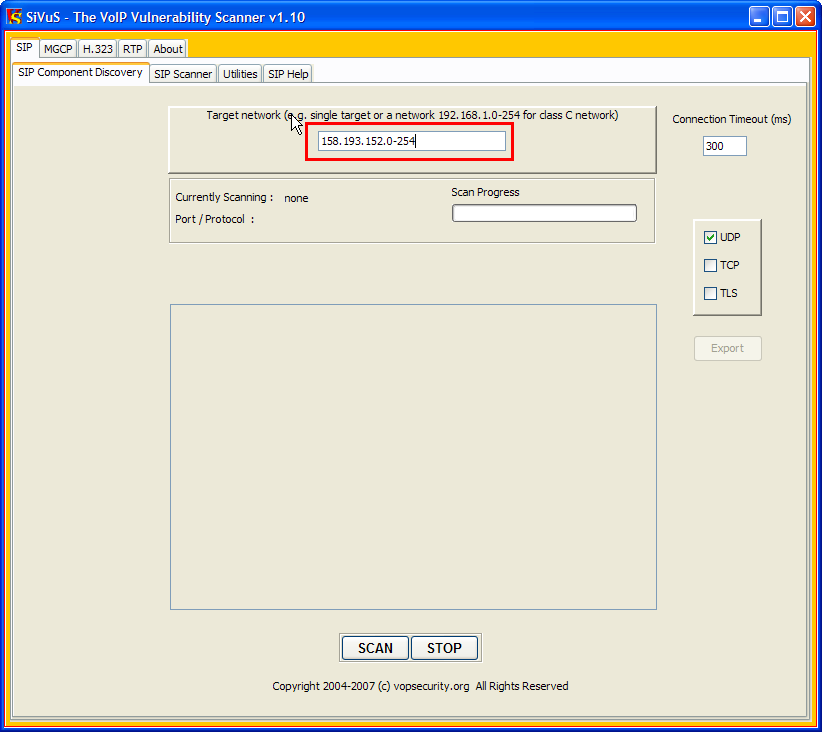822x732 pixels.
Task: Open the SIP Scanner tab
Action: (183, 74)
